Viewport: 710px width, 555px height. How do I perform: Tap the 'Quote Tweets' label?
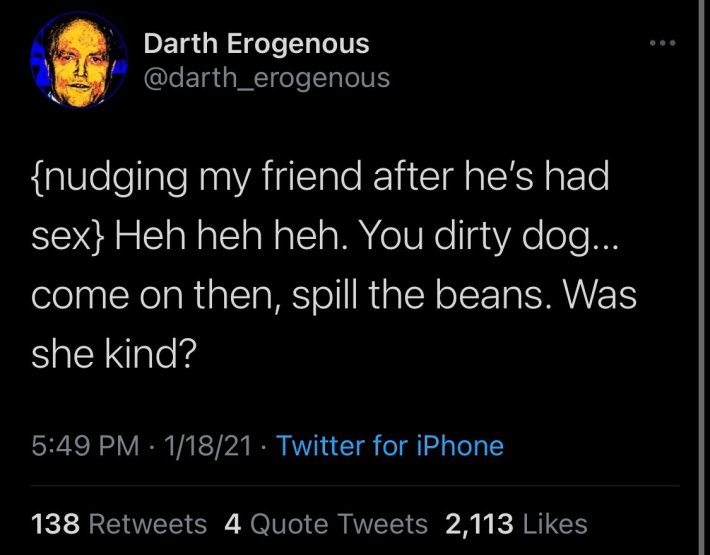(x=337, y=523)
